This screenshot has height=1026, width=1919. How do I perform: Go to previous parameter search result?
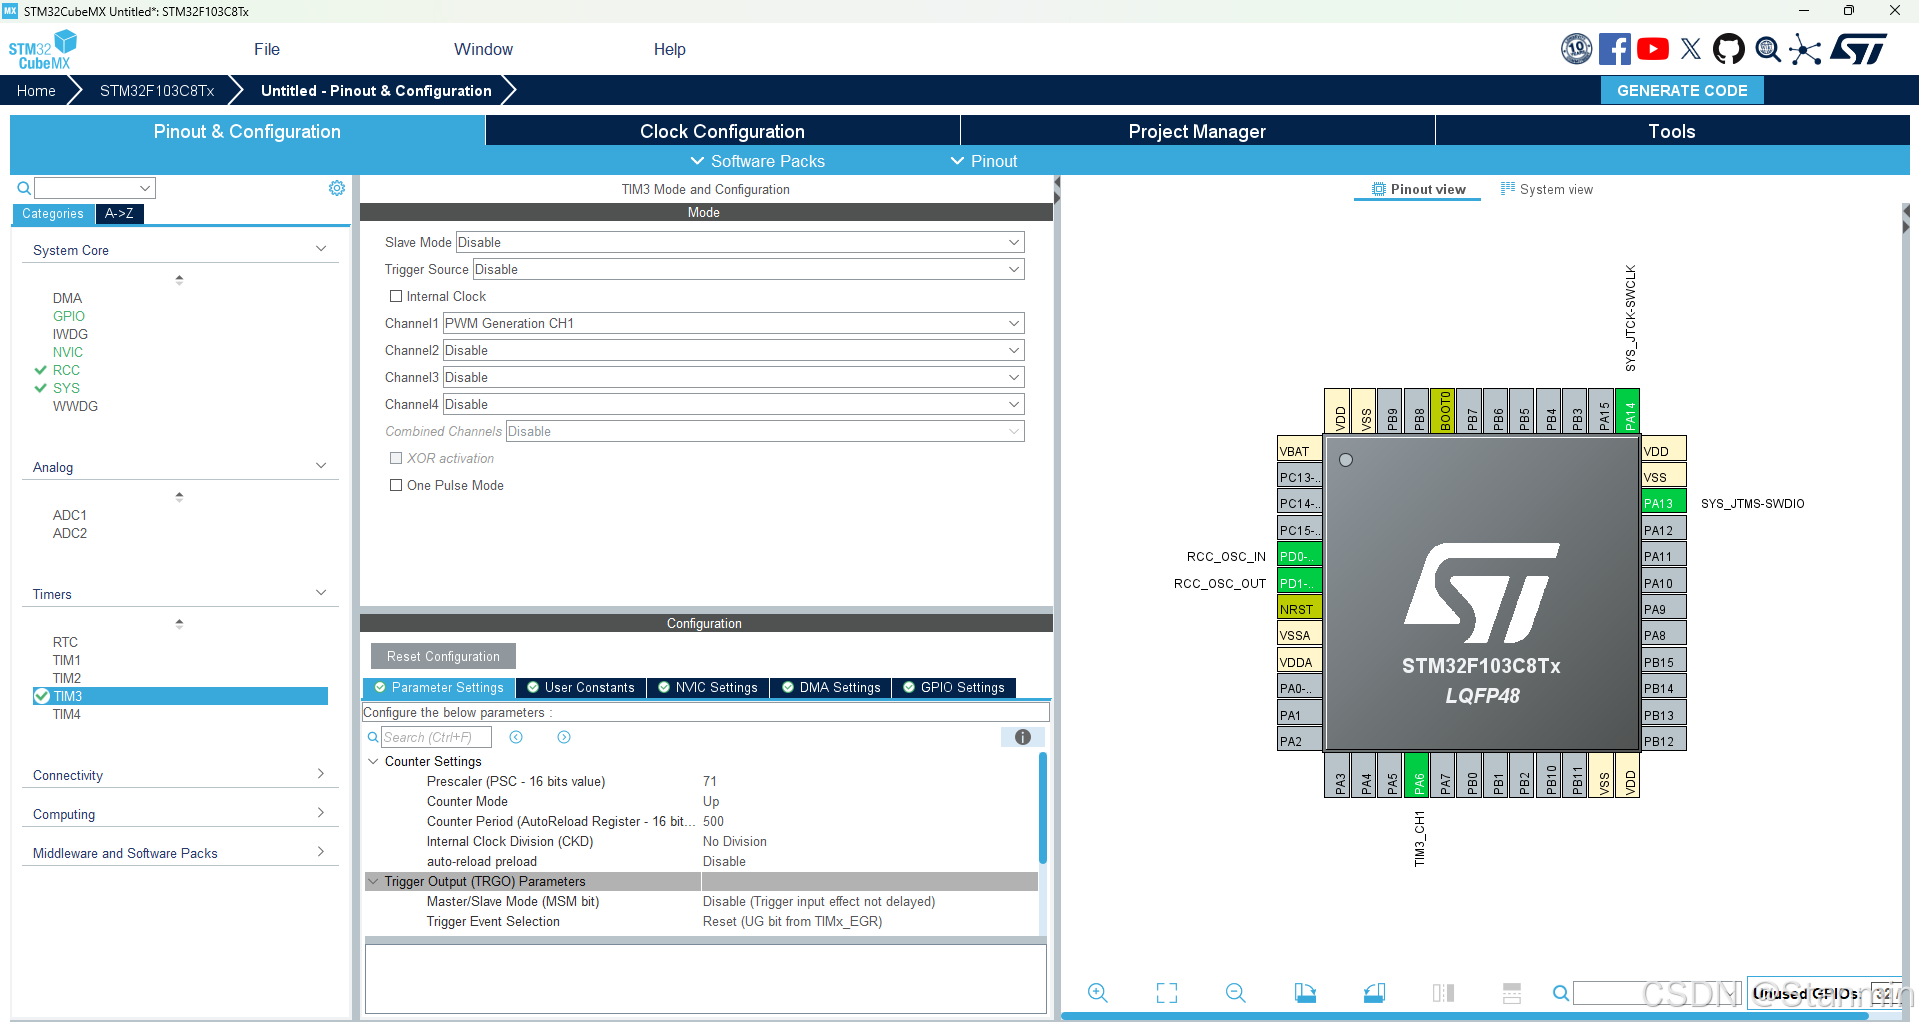click(x=516, y=737)
